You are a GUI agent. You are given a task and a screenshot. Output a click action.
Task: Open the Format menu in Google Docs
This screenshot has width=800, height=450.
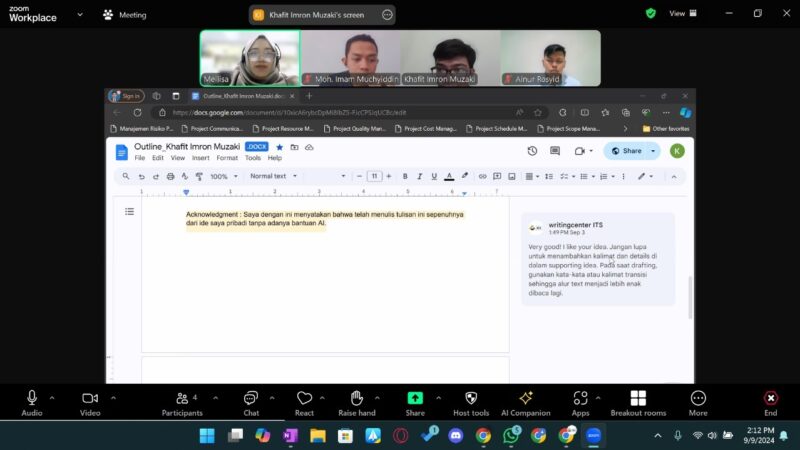click(227, 158)
